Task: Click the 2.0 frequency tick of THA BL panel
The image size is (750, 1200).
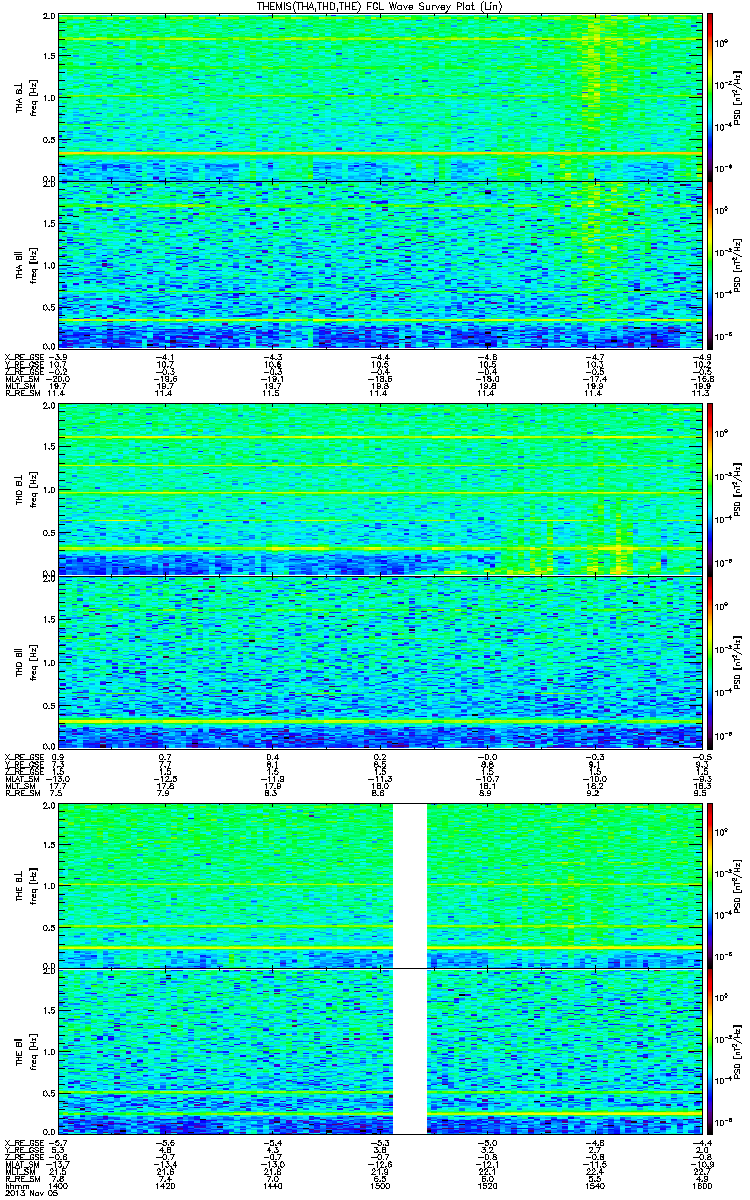Action: 49,18
